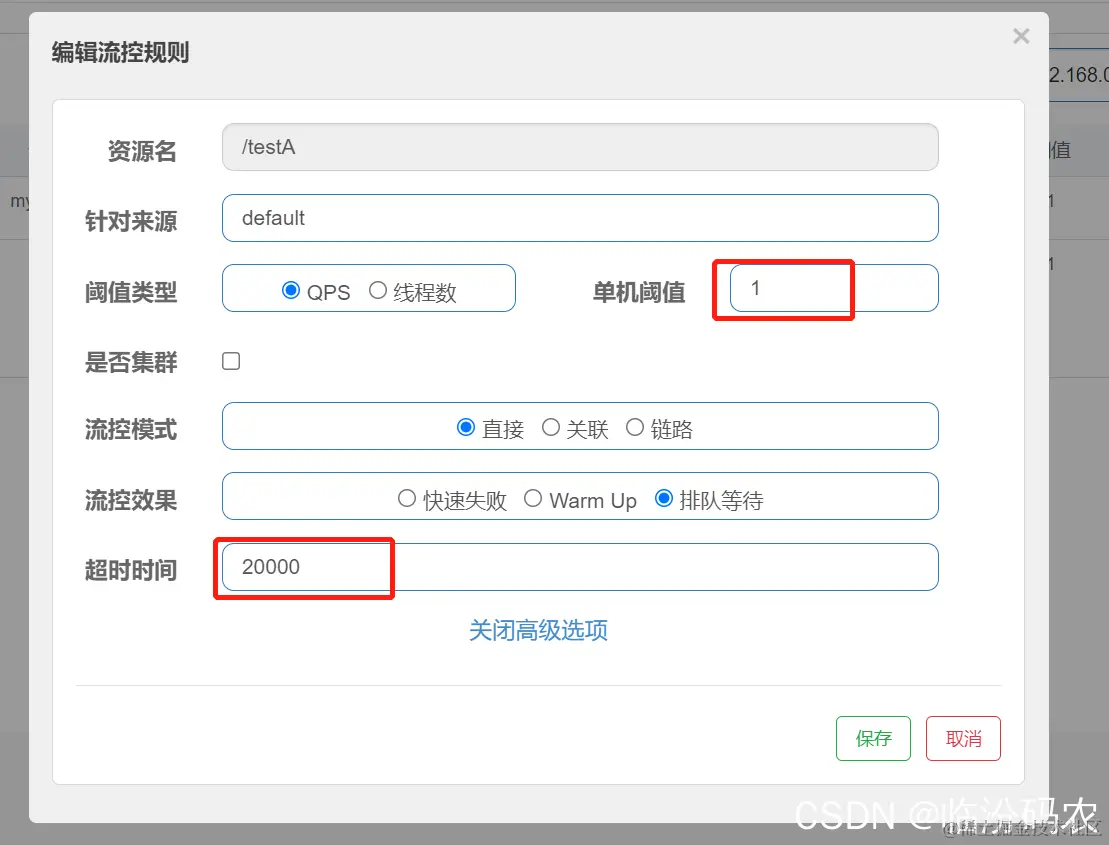Screen dimensions: 1109x845
Task: Select the QPS threshold type
Action: [291, 291]
